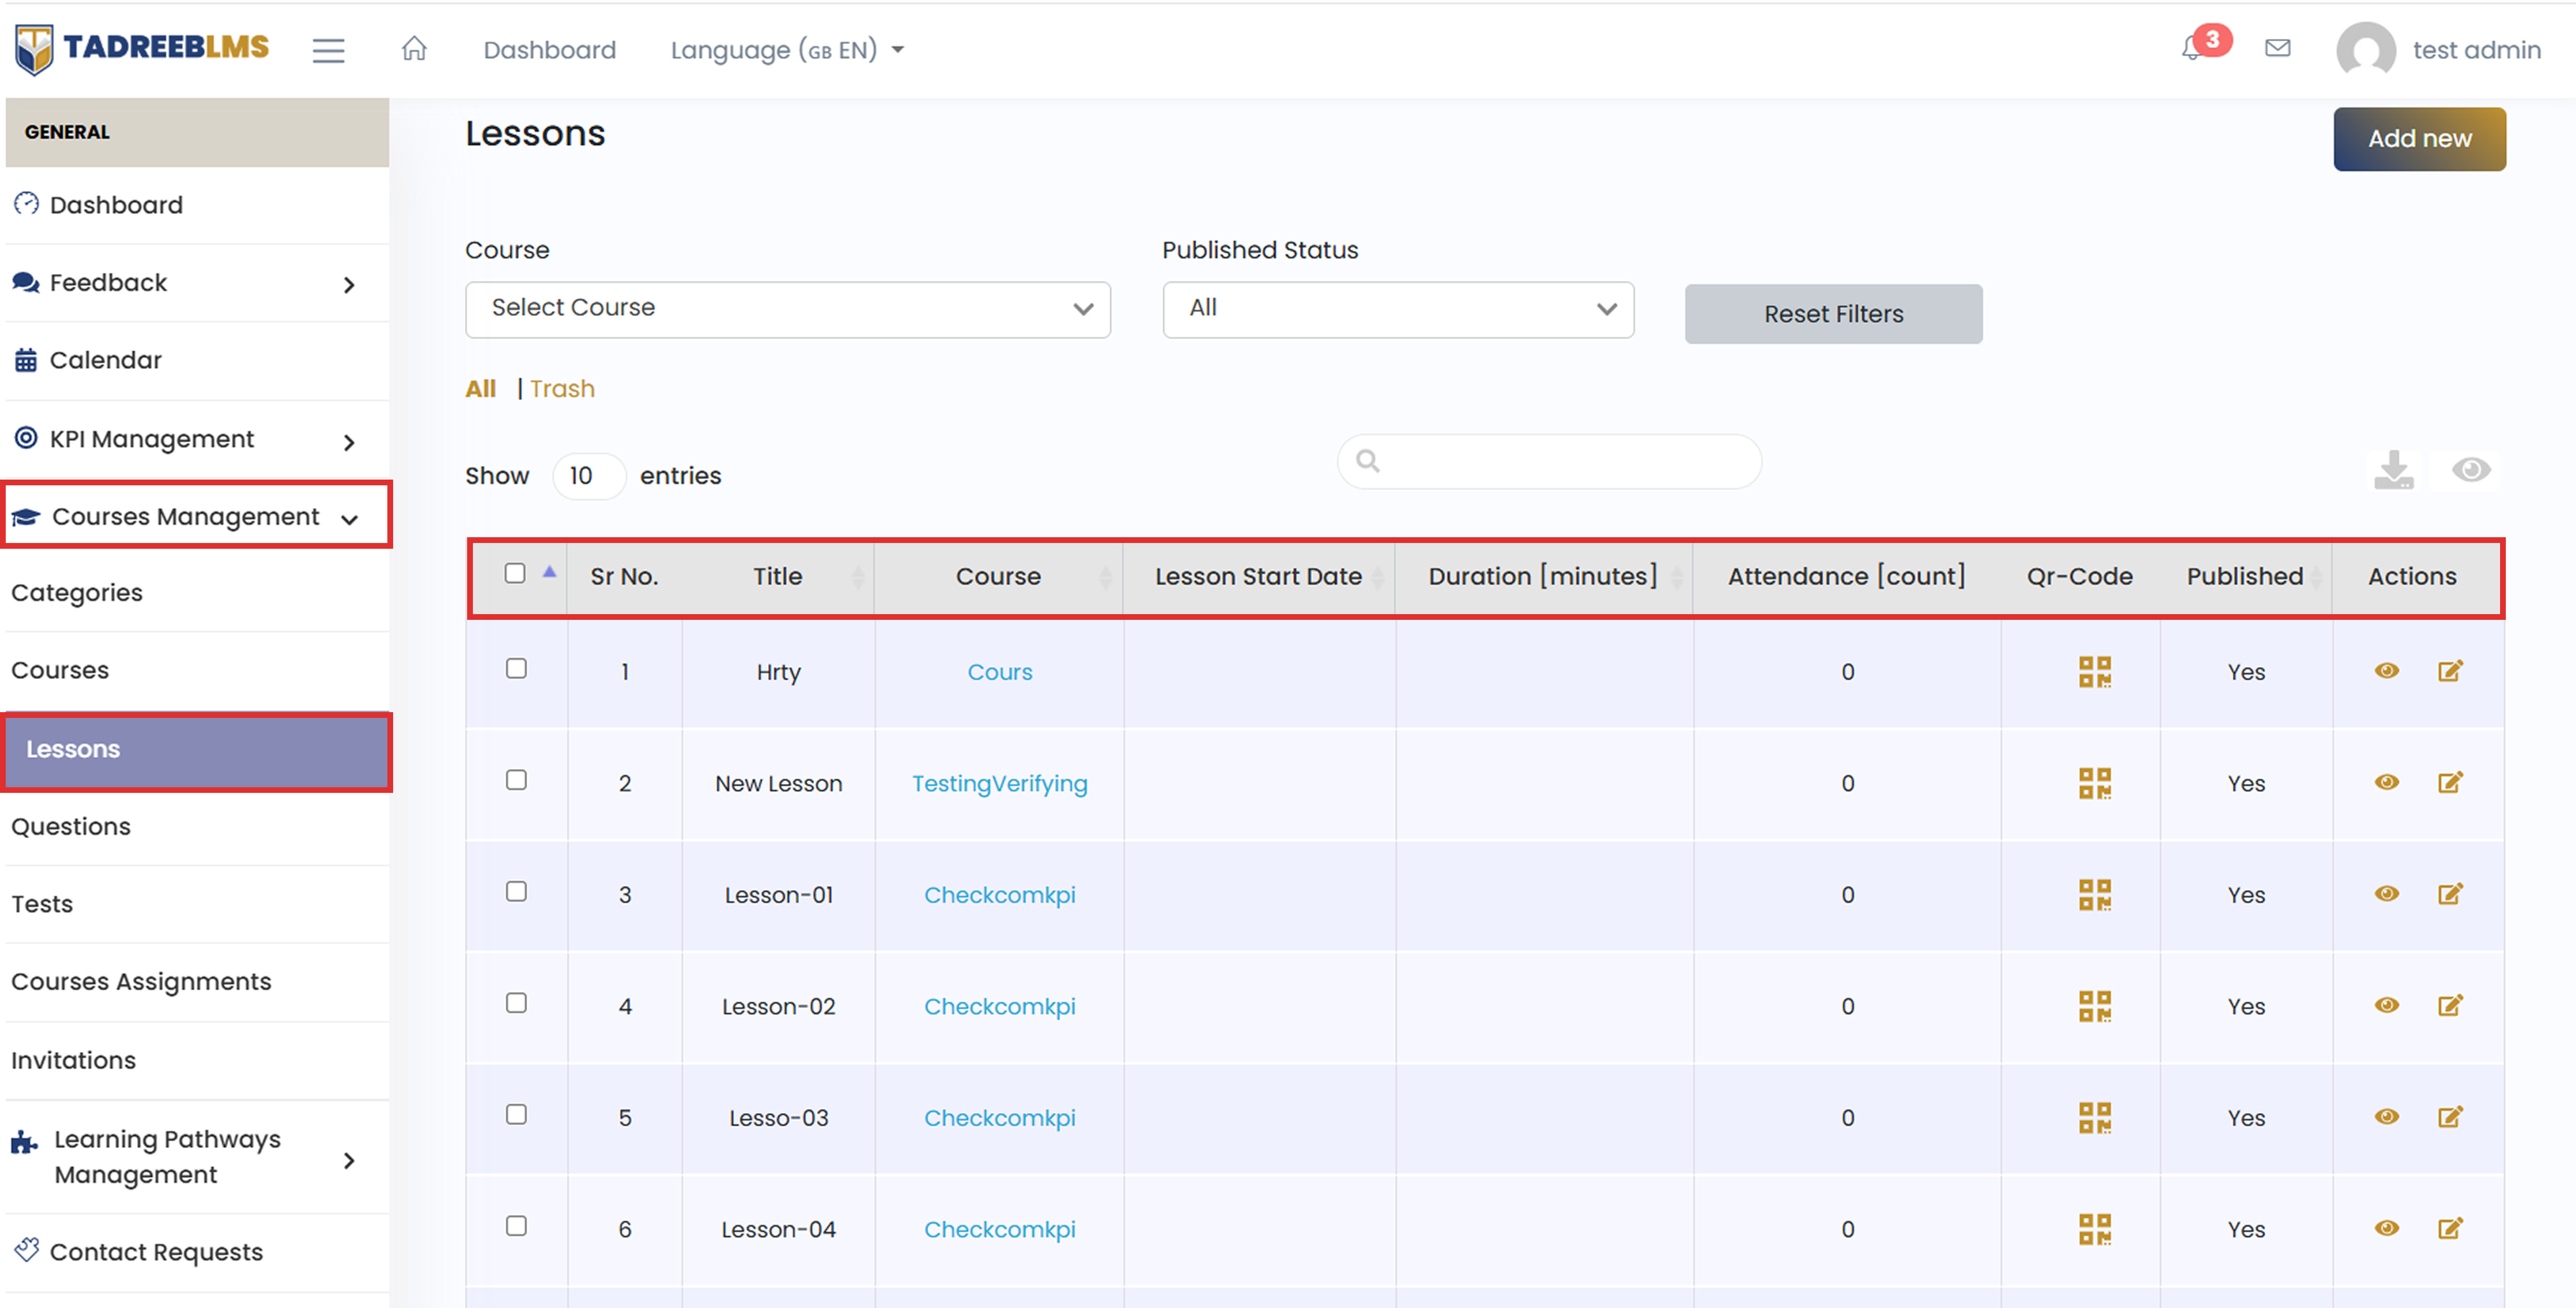Edit the New Lesson row

point(2450,782)
